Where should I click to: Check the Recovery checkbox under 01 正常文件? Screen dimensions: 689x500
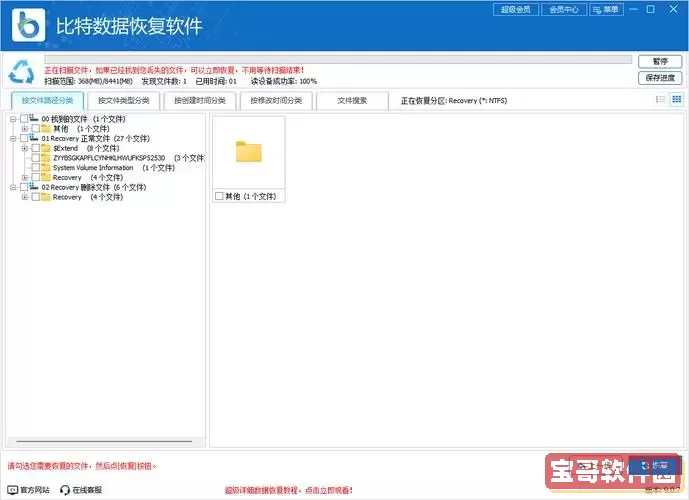click(36, 177)
